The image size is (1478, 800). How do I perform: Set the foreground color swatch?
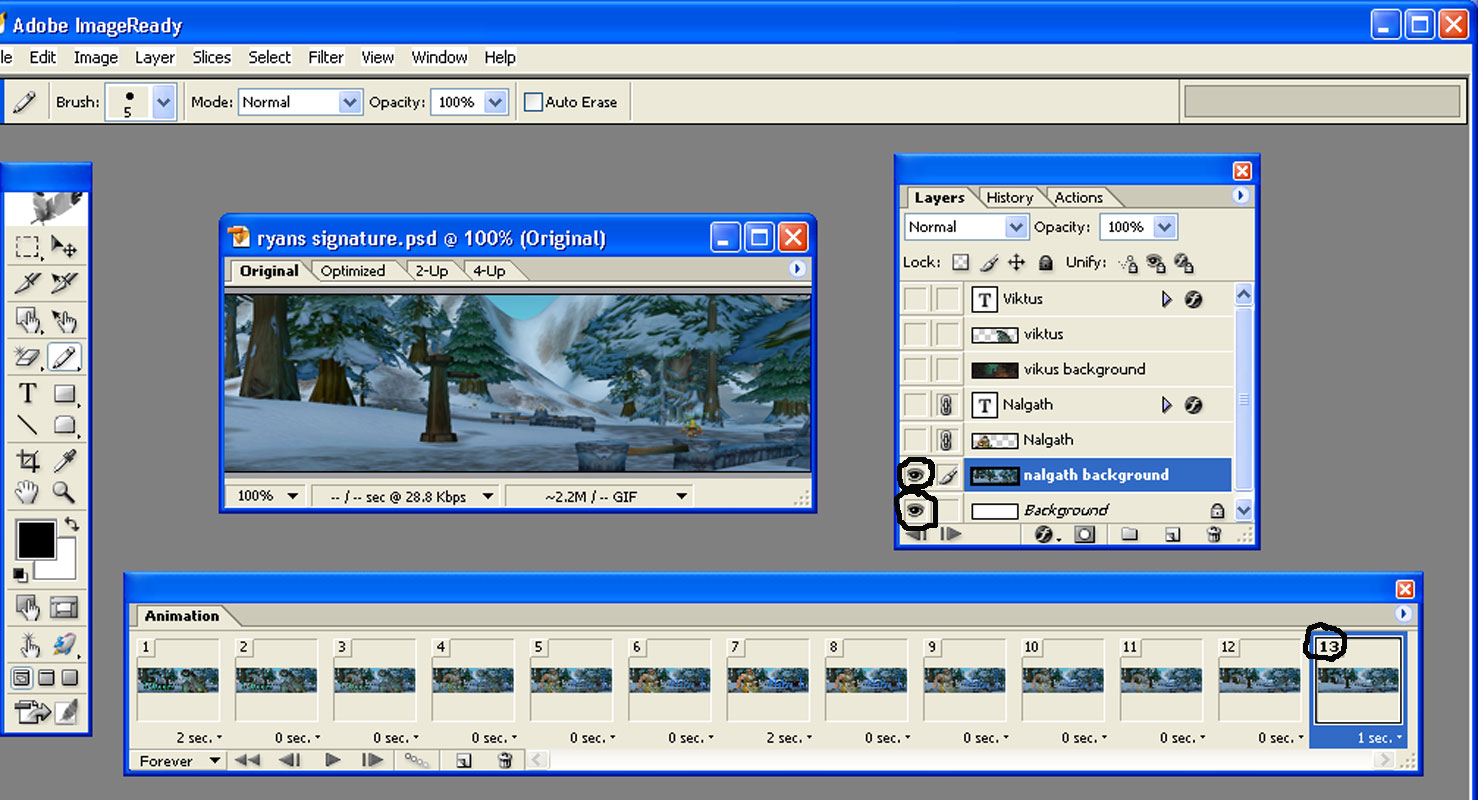[x=35, y=540]
